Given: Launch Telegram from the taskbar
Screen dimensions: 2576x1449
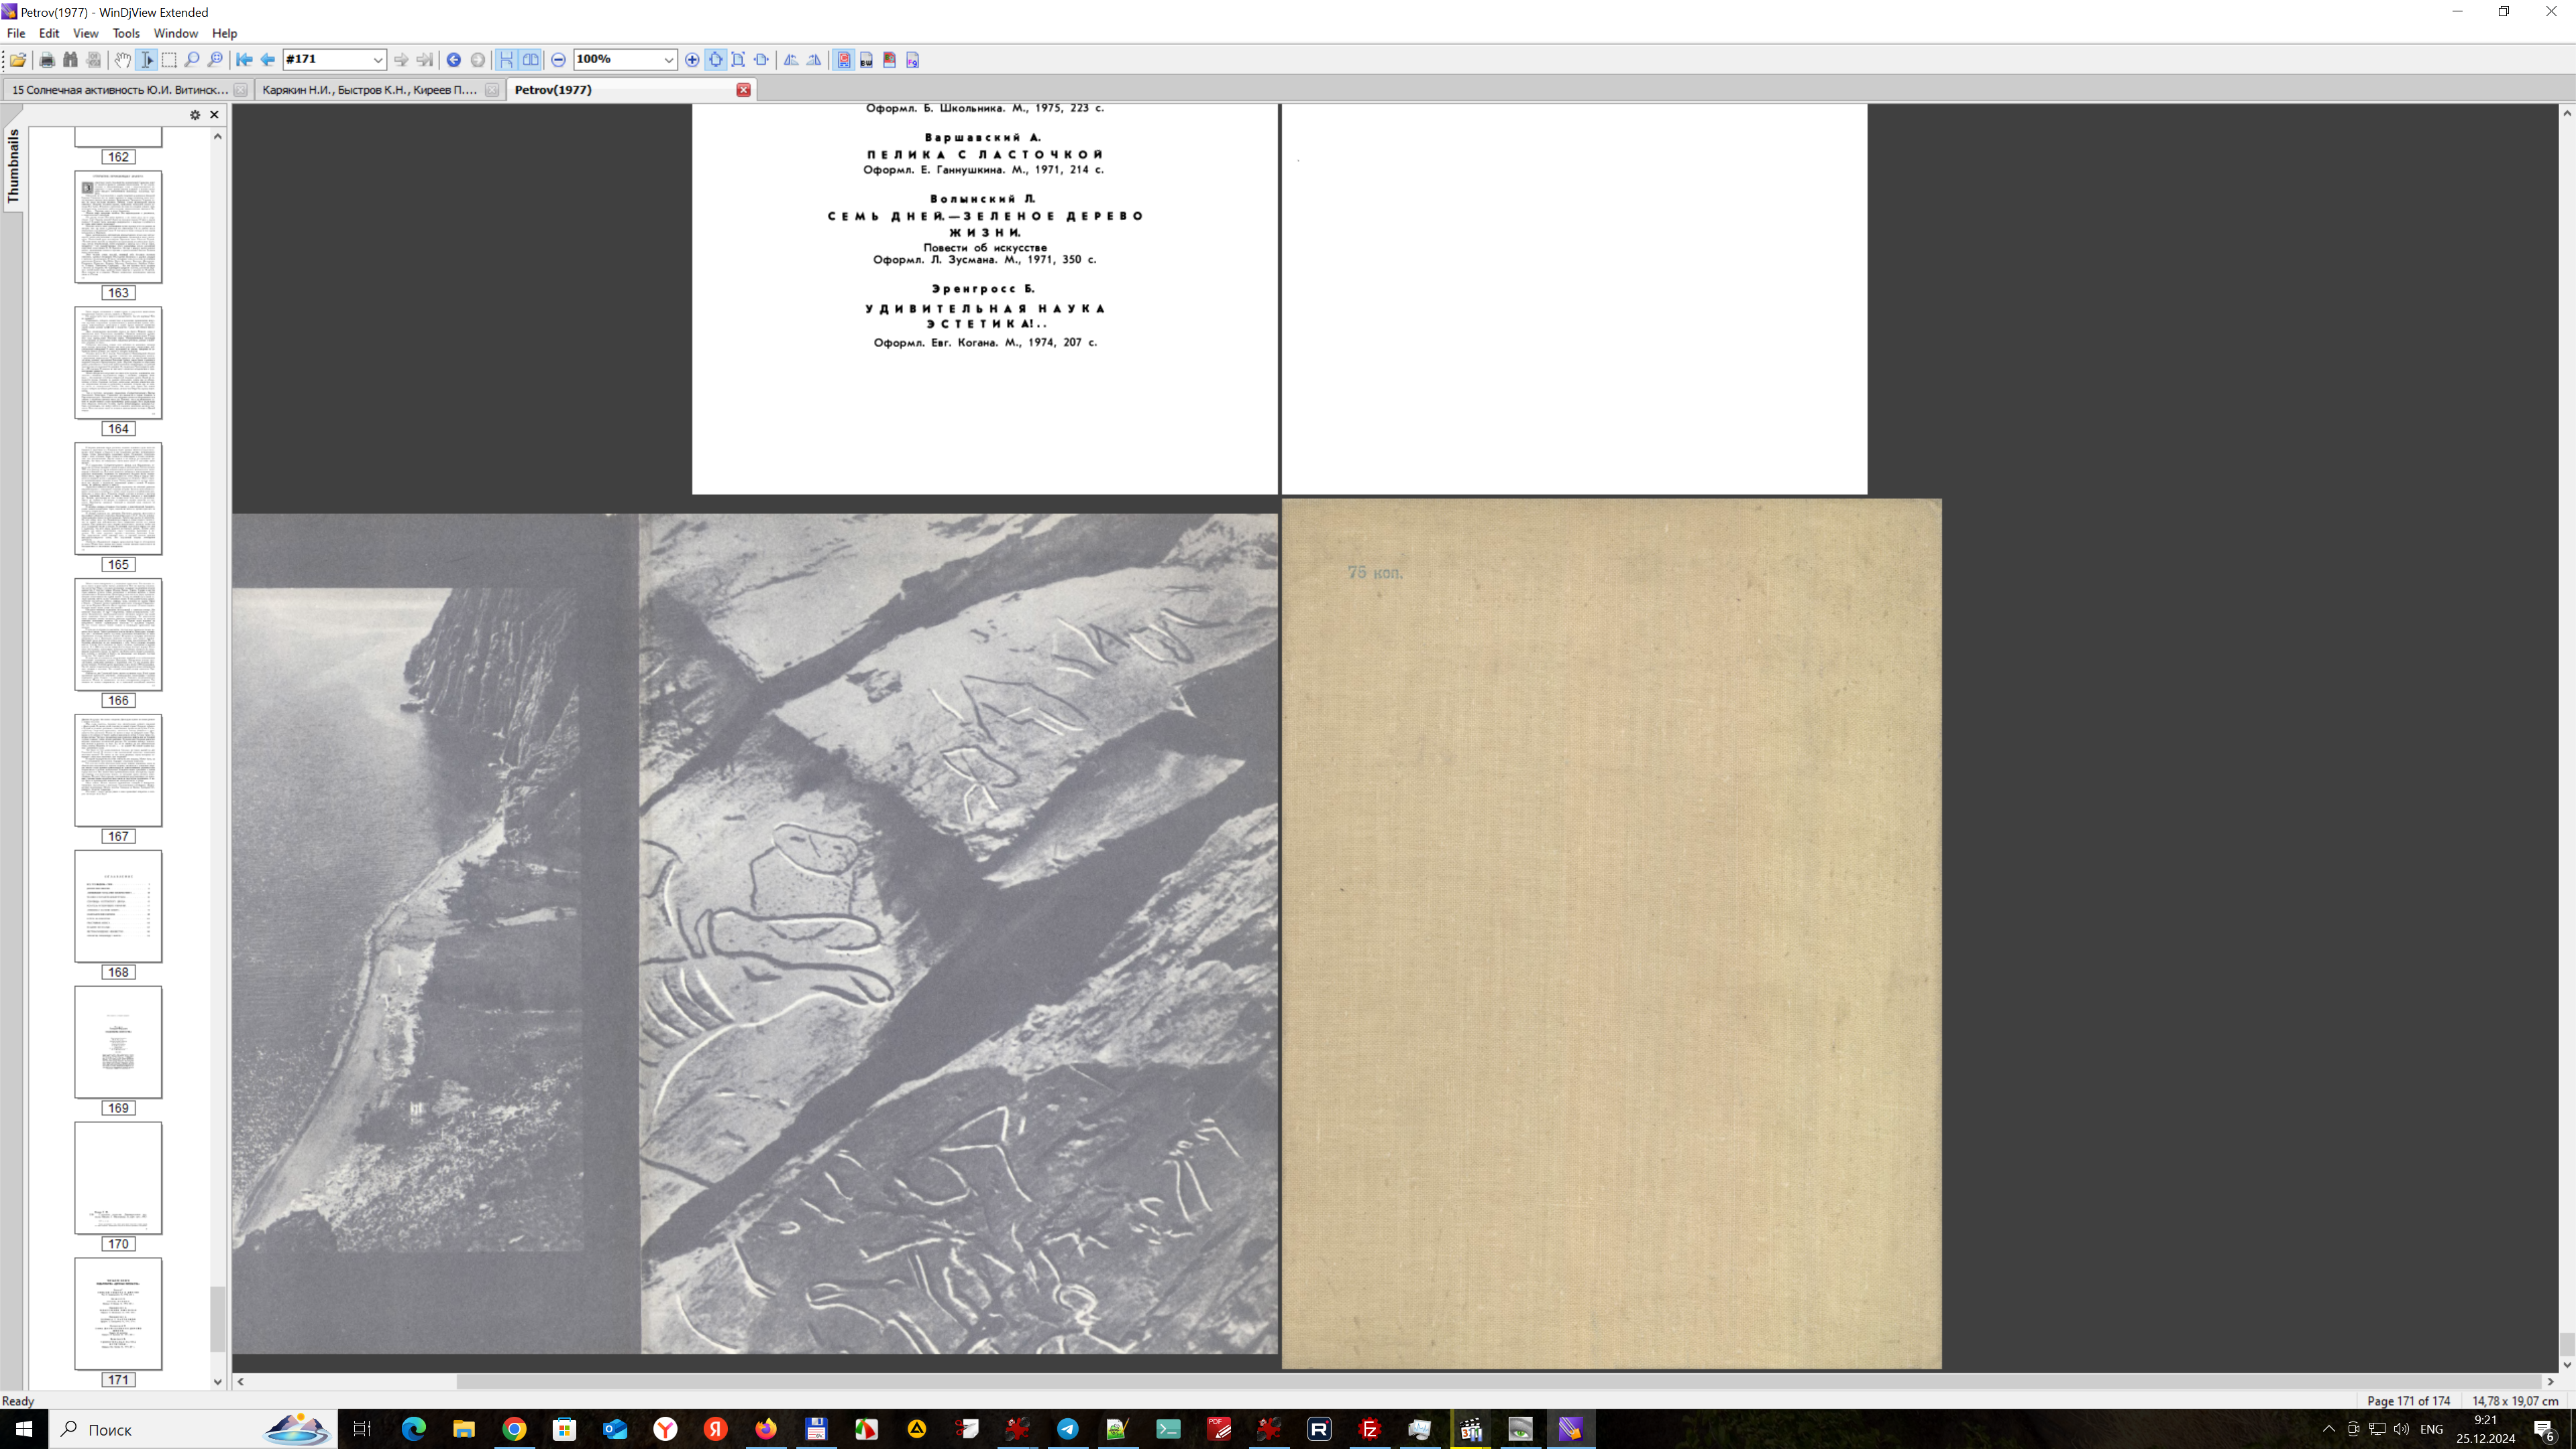Looking at the screenshot, I should click(x=1068, y=1429).
